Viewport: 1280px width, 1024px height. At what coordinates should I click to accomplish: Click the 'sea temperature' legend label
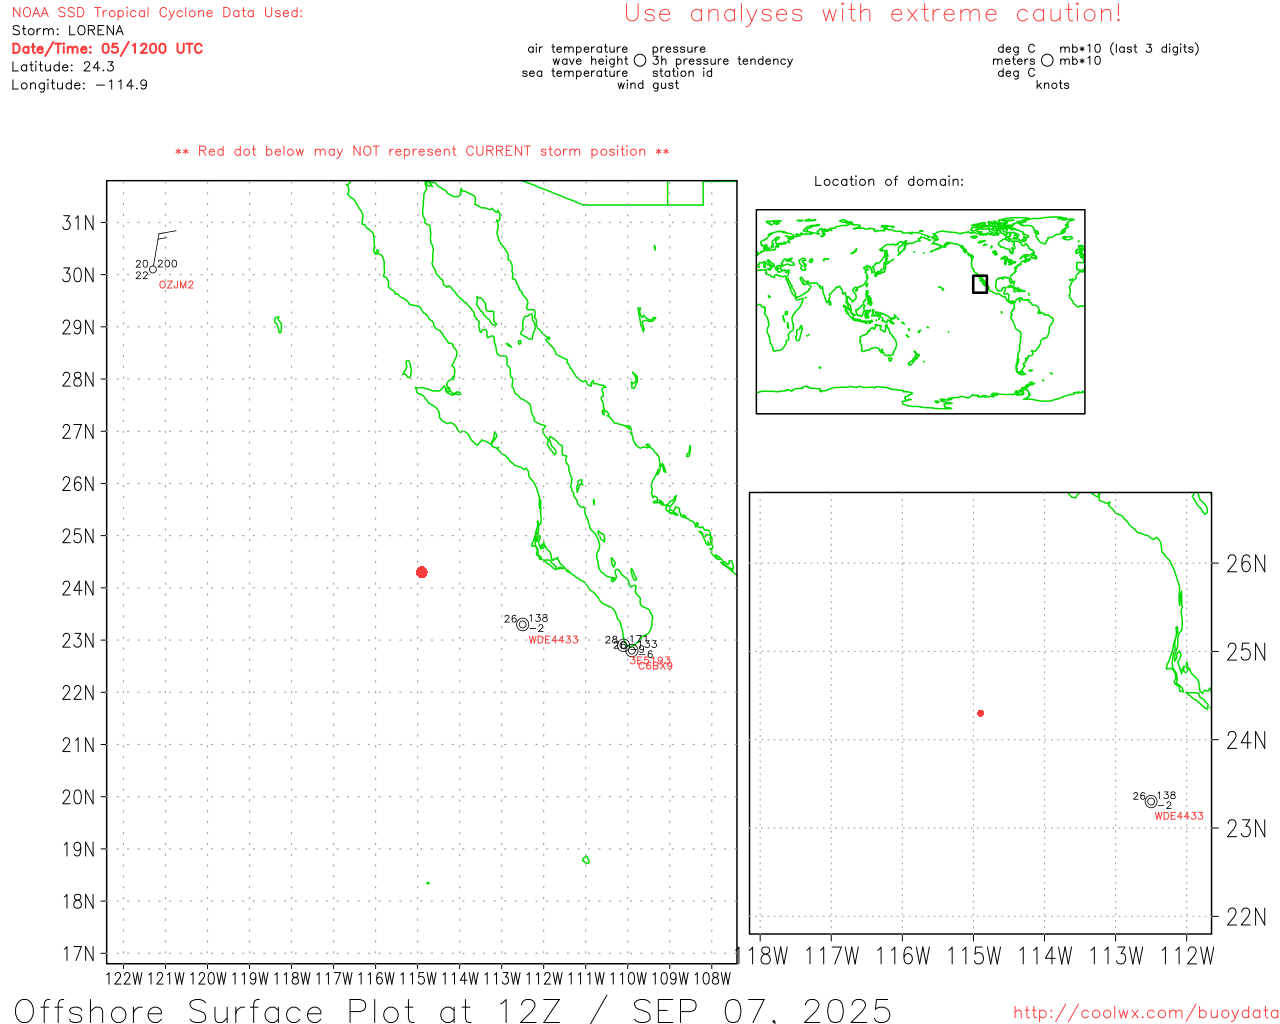click(x=575, y=73)
